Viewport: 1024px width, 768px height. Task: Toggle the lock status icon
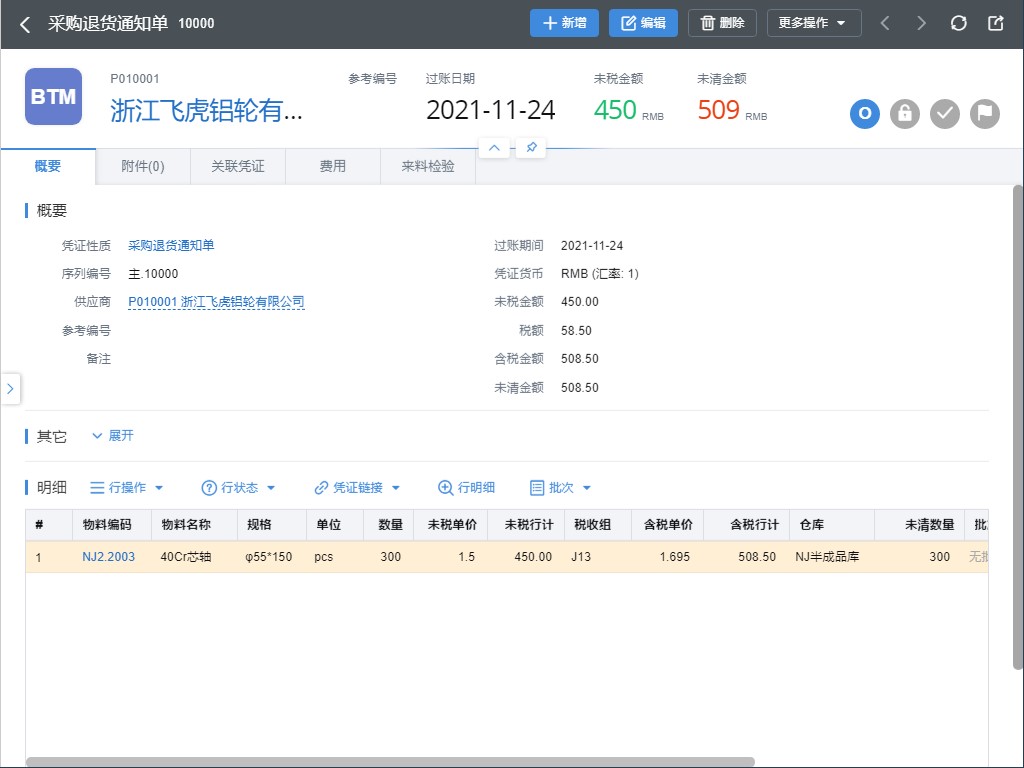[904, 114]
